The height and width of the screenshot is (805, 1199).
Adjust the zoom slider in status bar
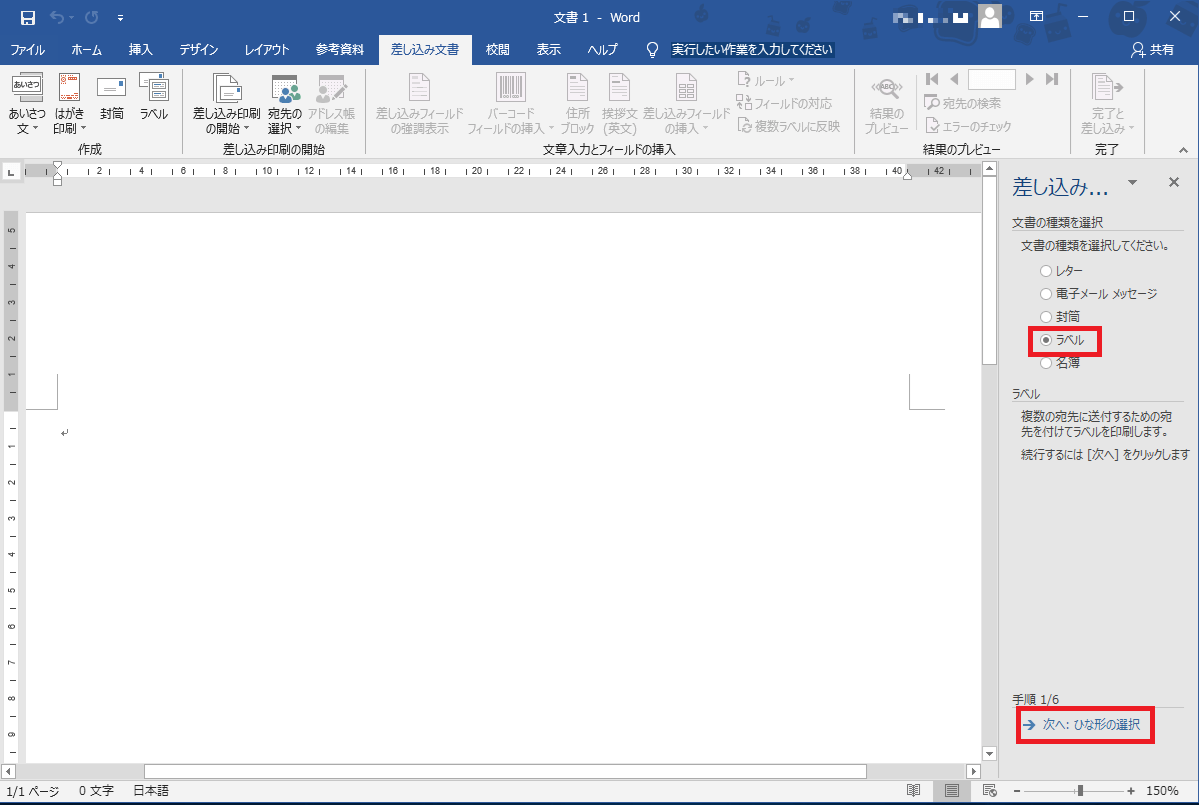pos(1080,791)
